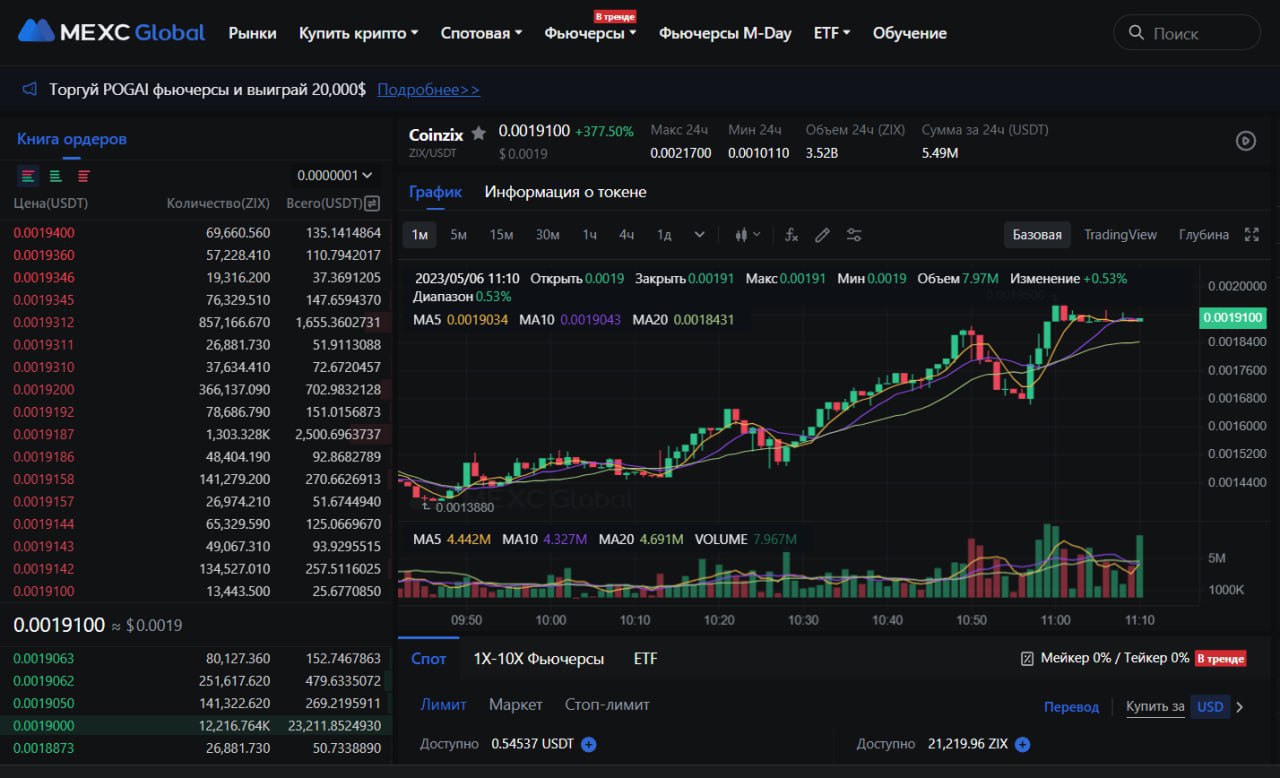Screen dimensions: 1280x778
Task: Switch chart to Базовая mode
Action: tap(1037, 235)
